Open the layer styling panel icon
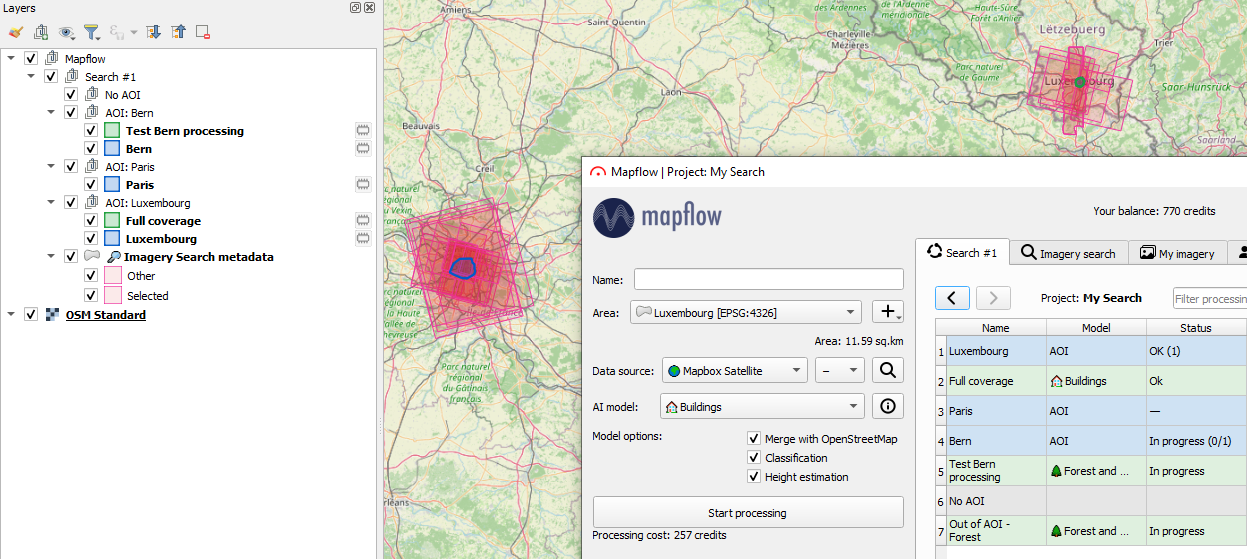This screenshot has height=559, width=1247. click(15, 32)
